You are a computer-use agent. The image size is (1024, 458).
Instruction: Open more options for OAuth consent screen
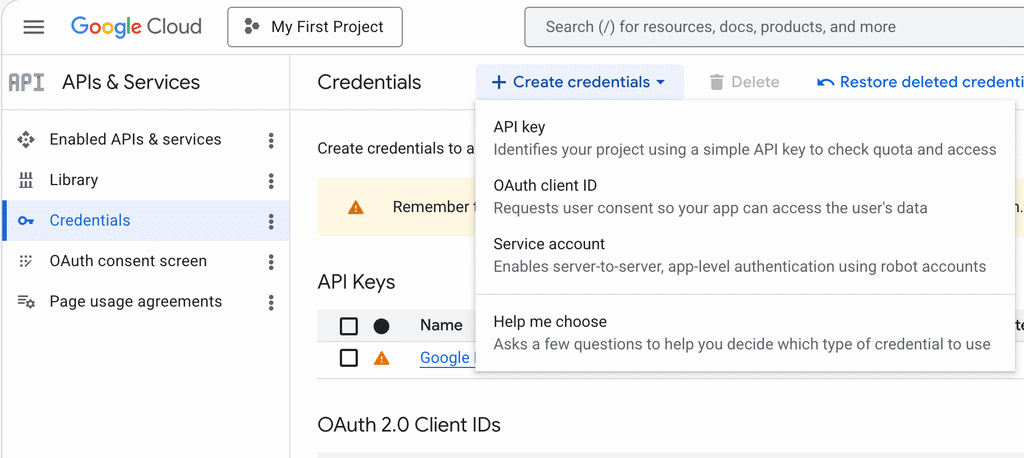pyautogui.click(x=271, y=261)
